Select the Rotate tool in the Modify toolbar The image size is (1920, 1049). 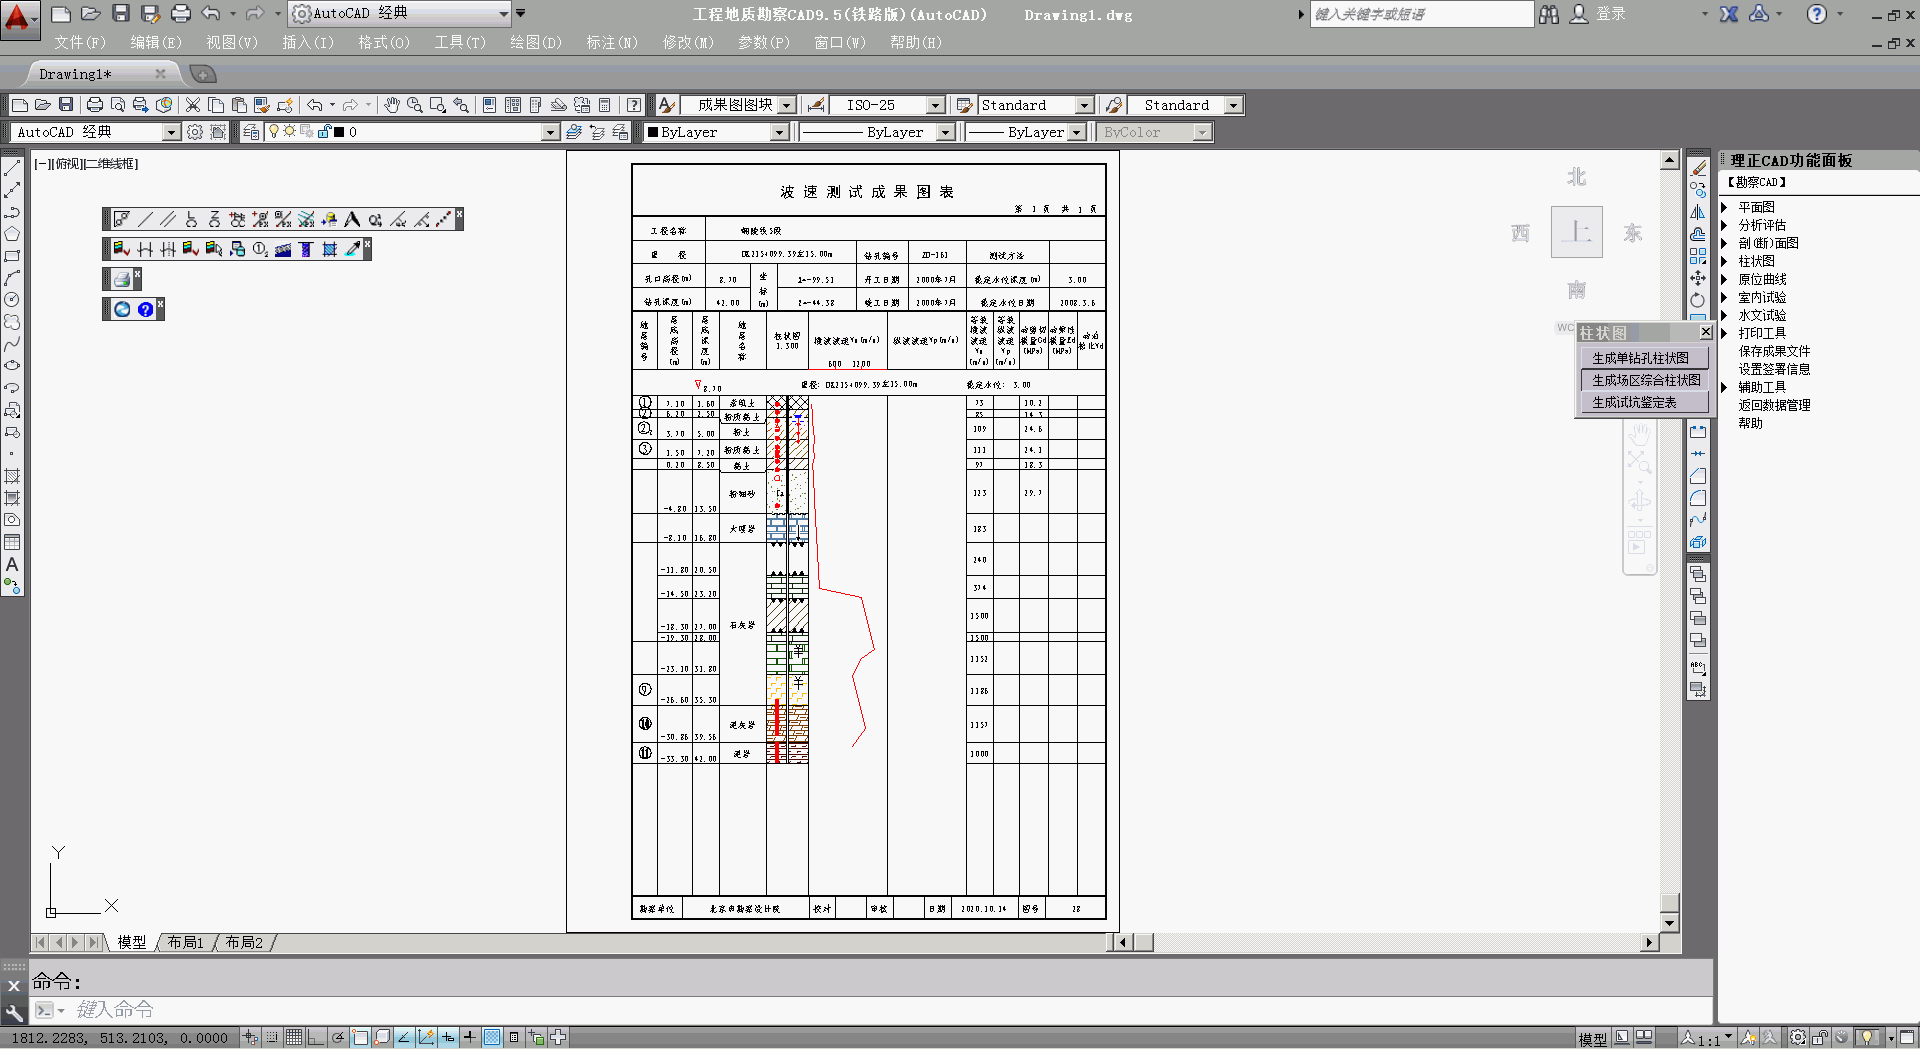(x=1698, y=300)
